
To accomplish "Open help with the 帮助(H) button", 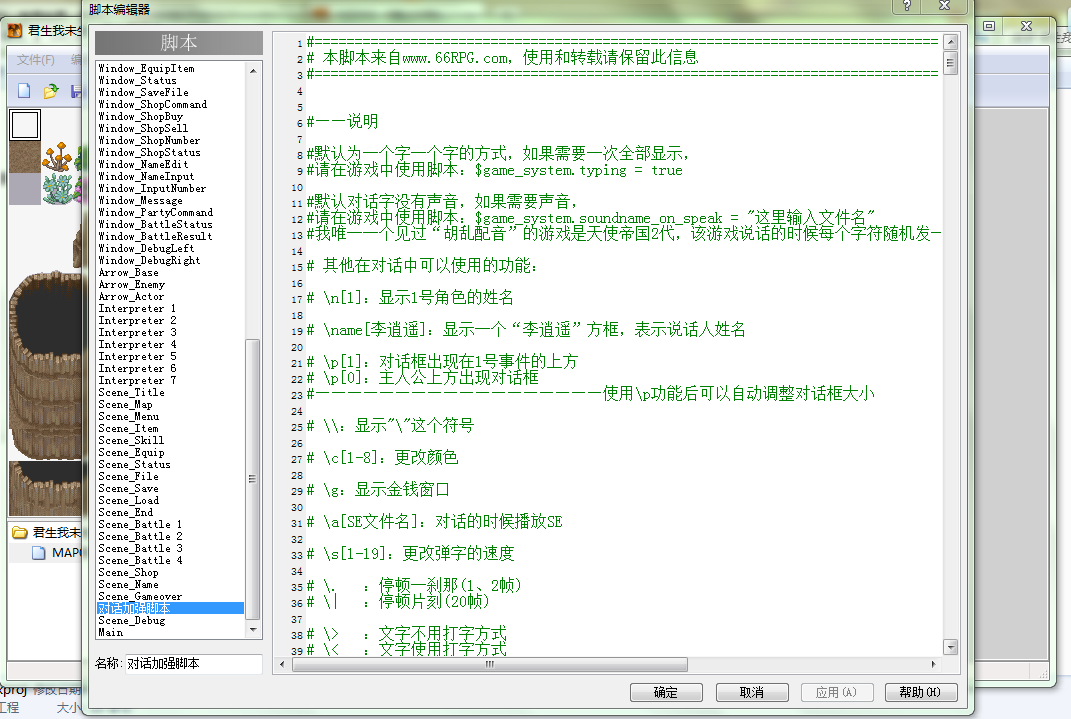I will coord(921,692).
